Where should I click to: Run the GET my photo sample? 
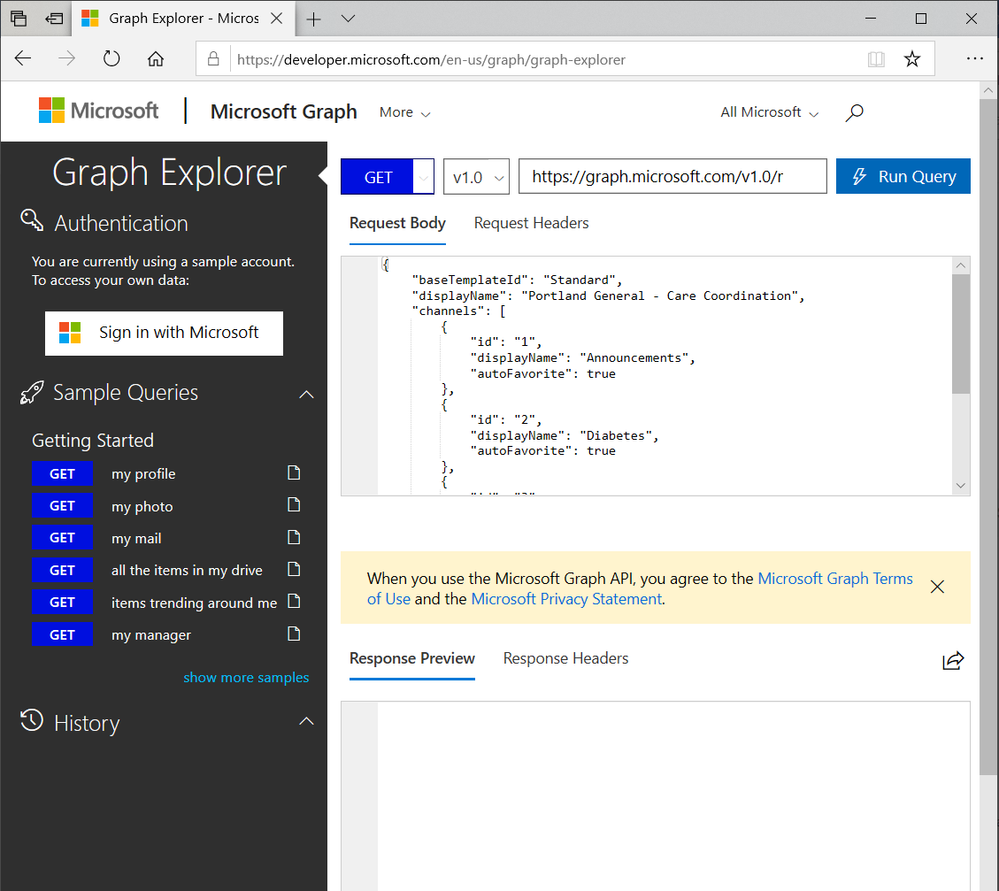coord(62,506)
